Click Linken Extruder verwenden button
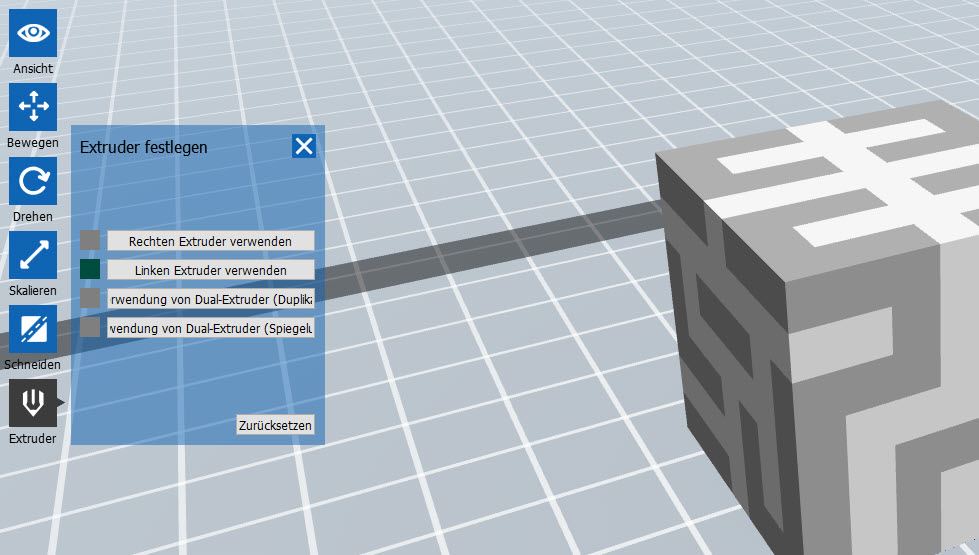 (210, 270)
